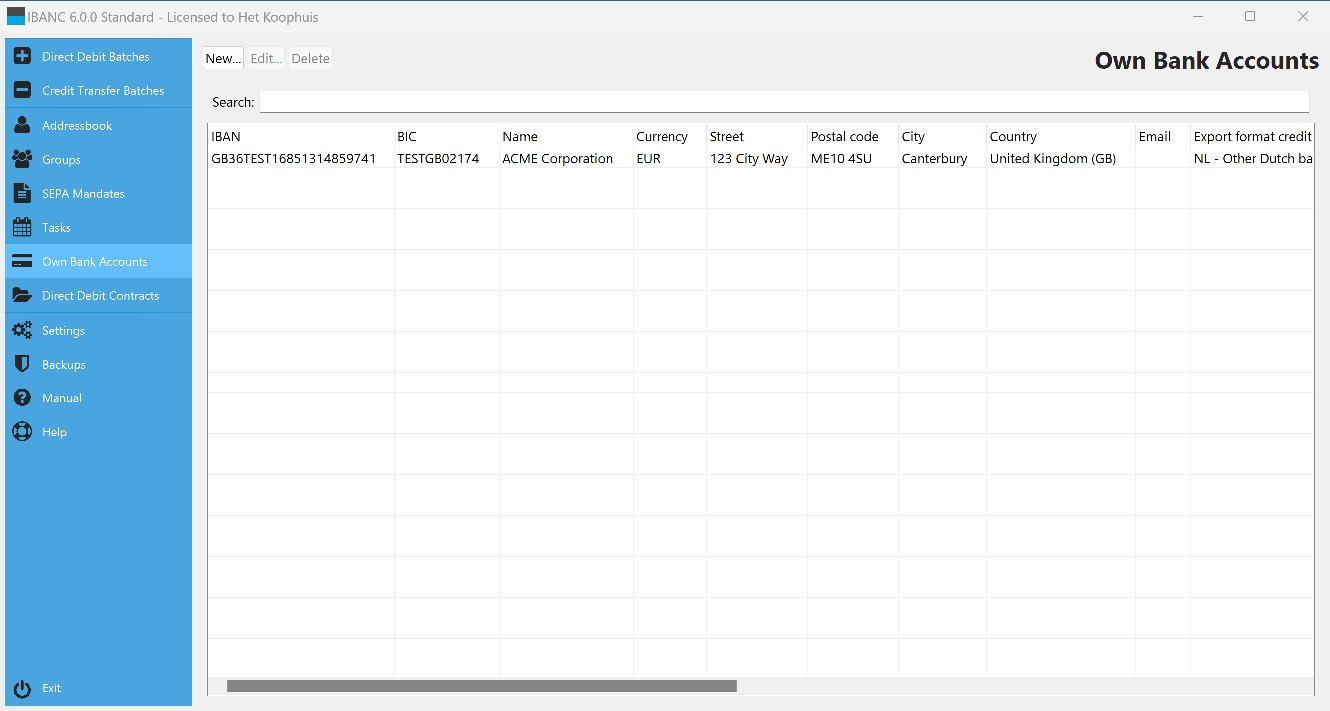Click the Tasks calendar icon
This screenshot has height=711, width=1330.
22,228
